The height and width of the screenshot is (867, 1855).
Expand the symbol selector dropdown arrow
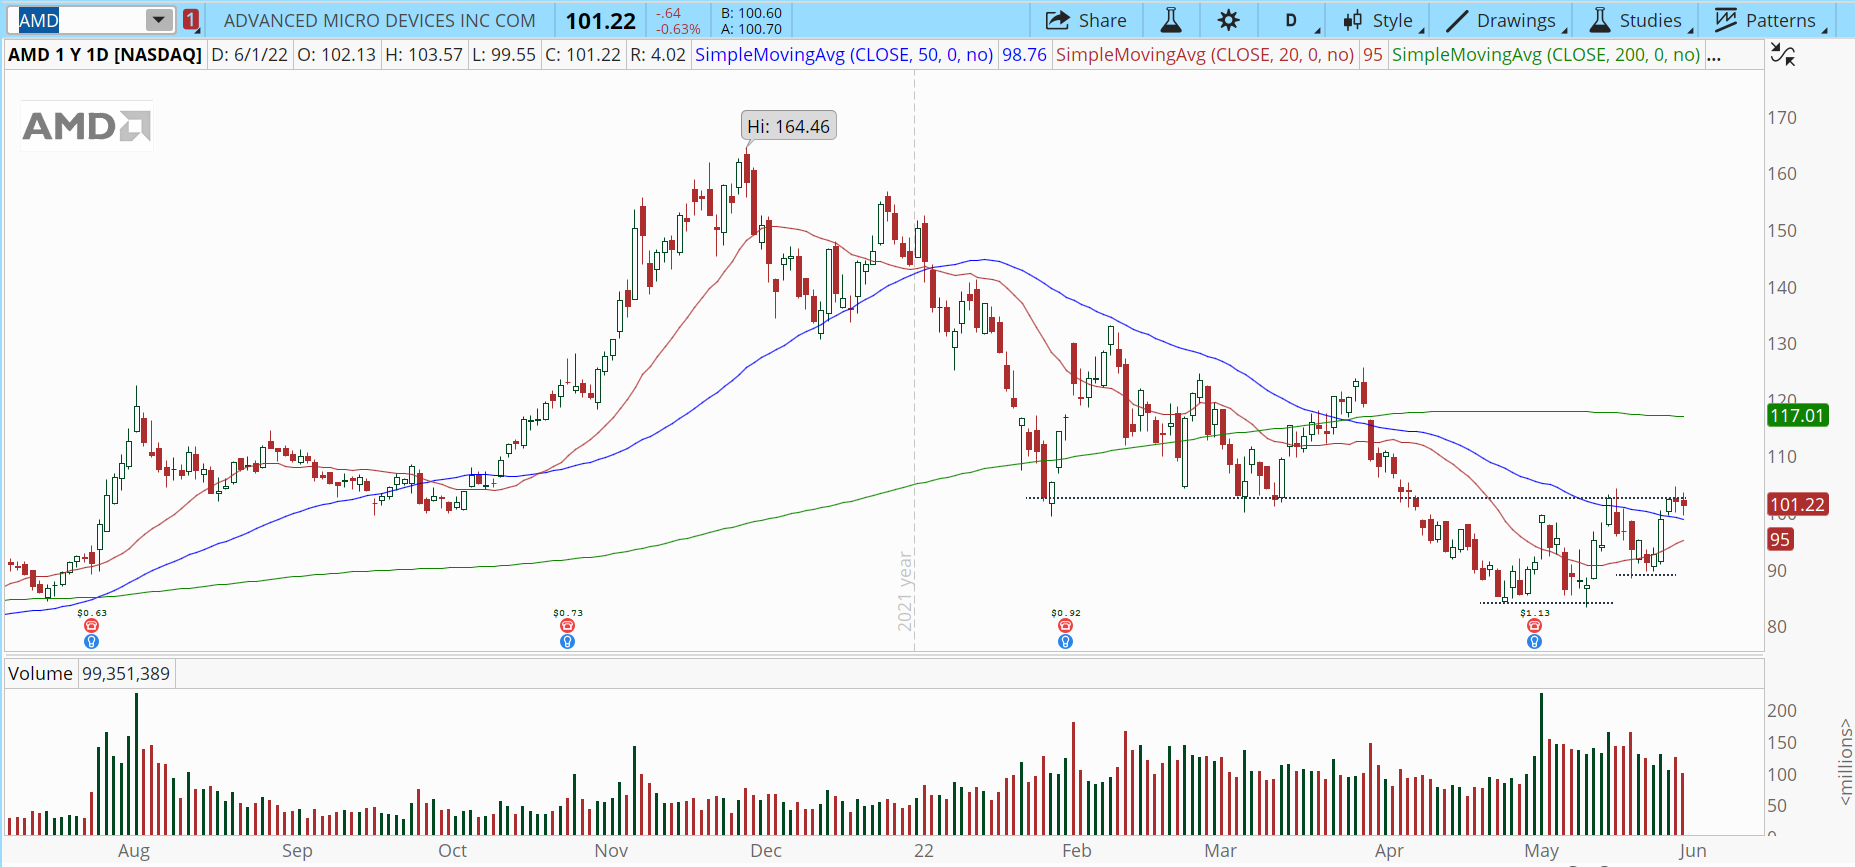[159, 20]
